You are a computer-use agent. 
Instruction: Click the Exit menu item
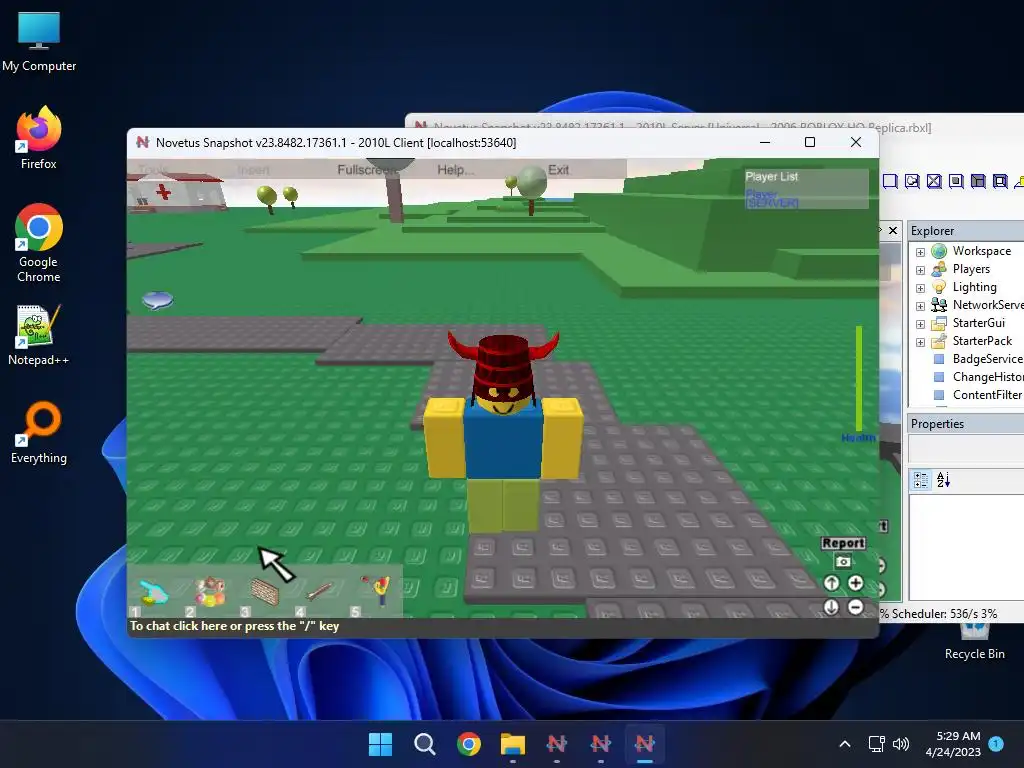pyautogui.click(x=558, y=170)
